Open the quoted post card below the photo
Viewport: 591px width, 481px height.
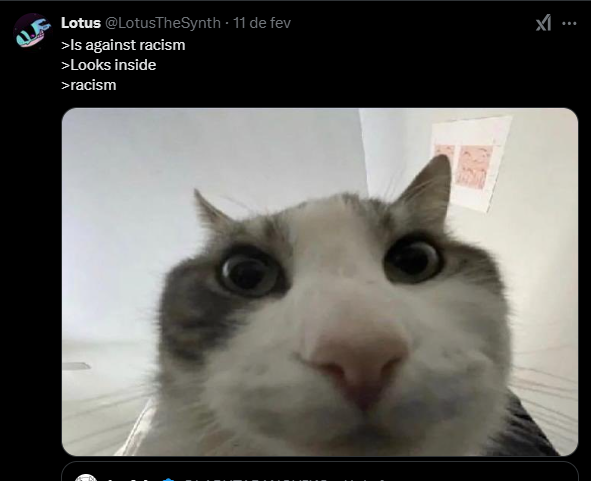click(320, 471)
